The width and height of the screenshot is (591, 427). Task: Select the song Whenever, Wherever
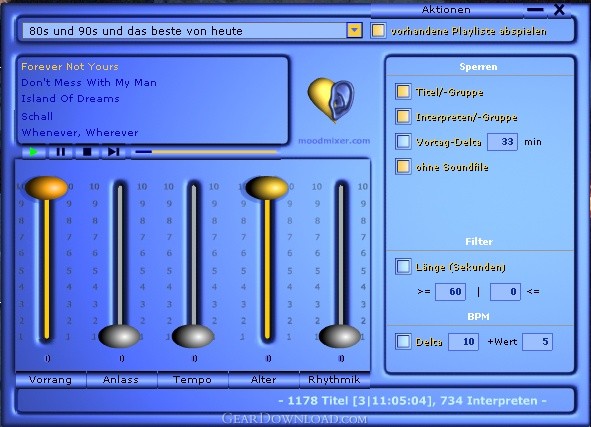(x=80, y=133)
